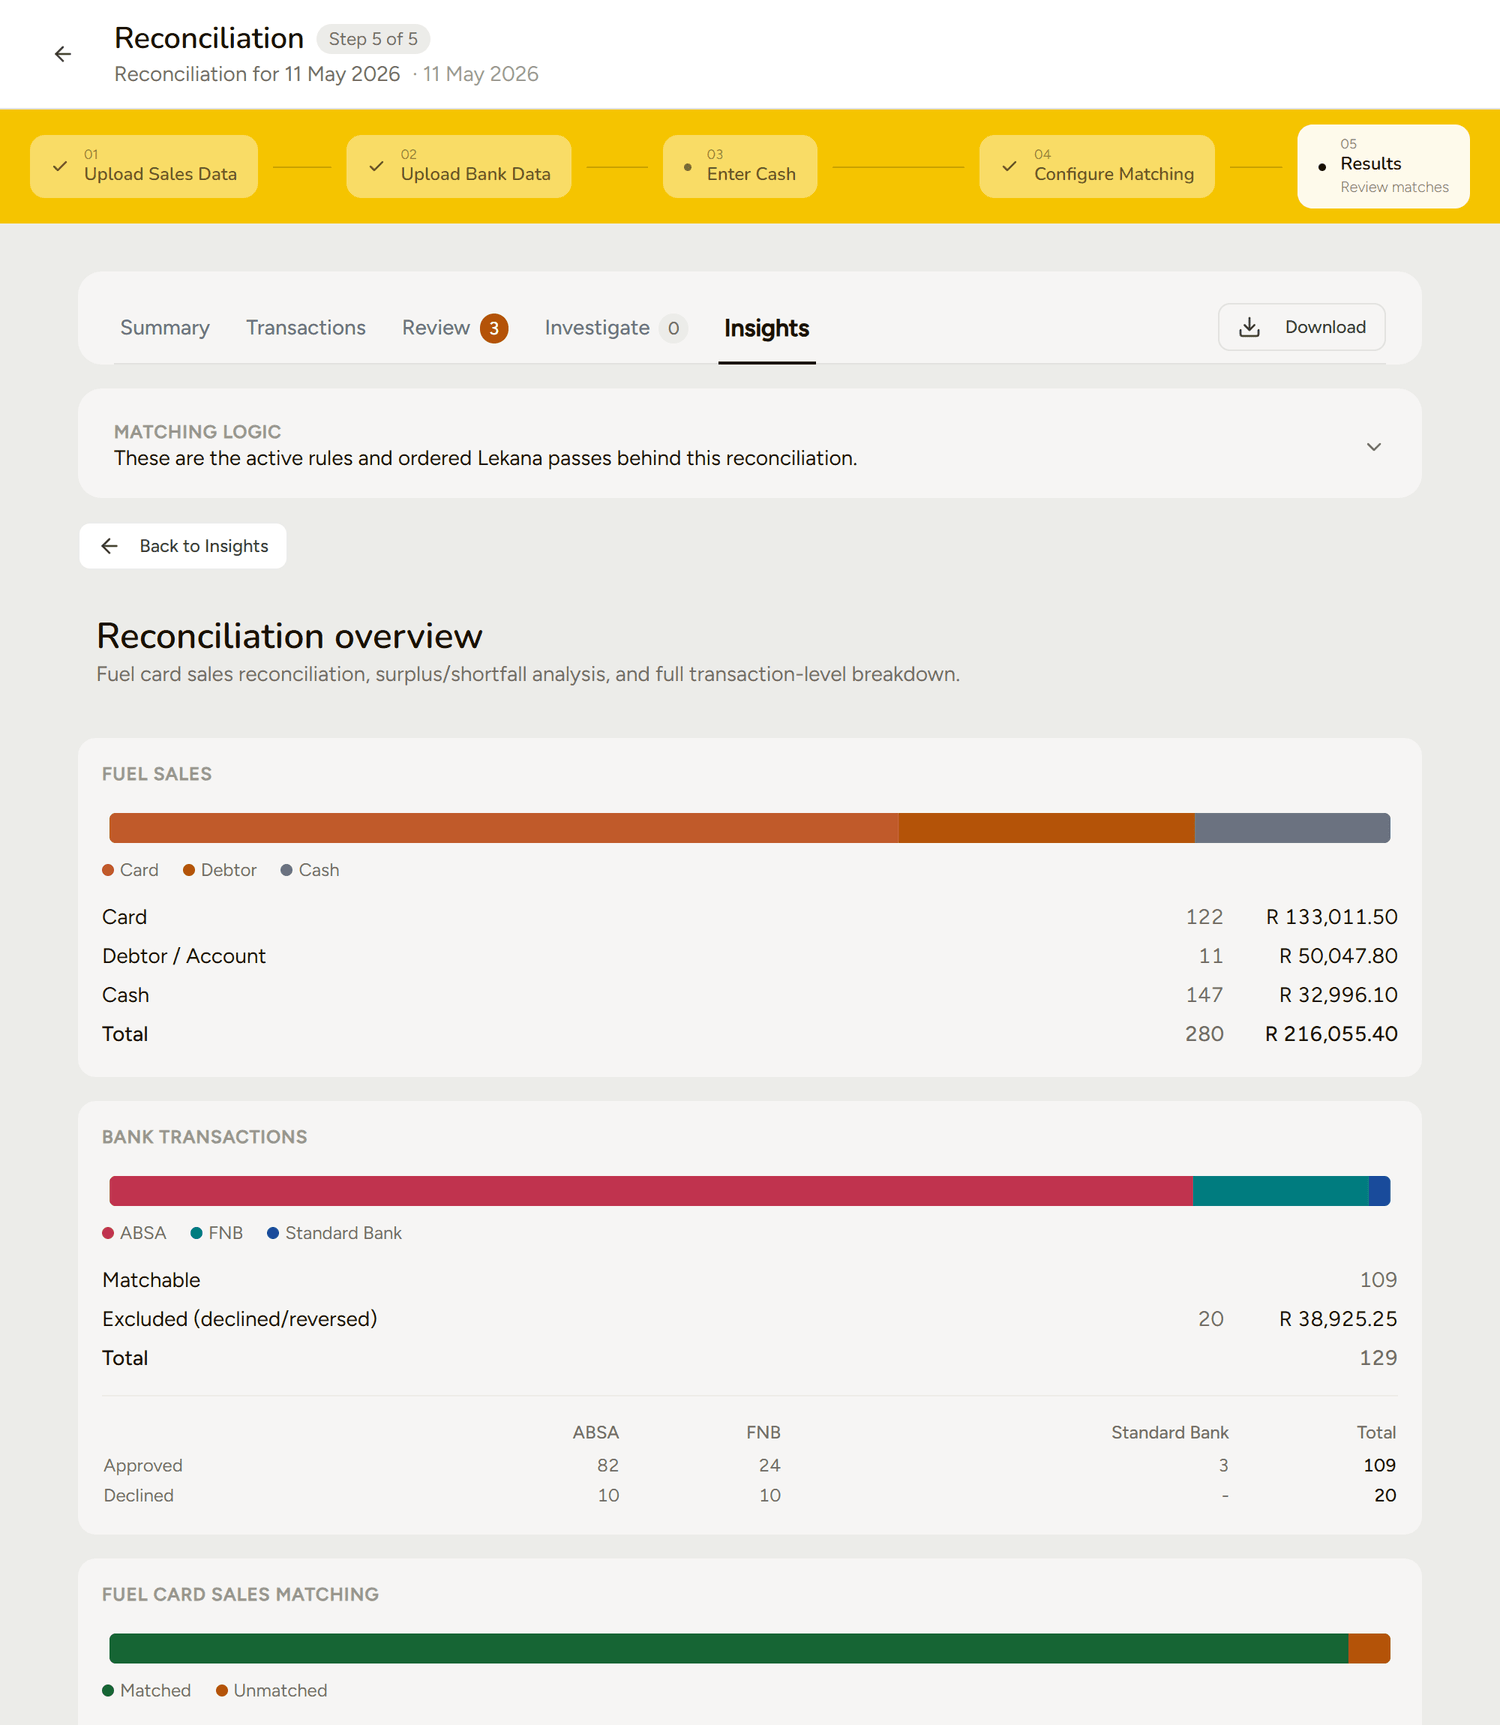
Task: Click the Unmatched segment of matching bar
Action: pos(1369,1649)
